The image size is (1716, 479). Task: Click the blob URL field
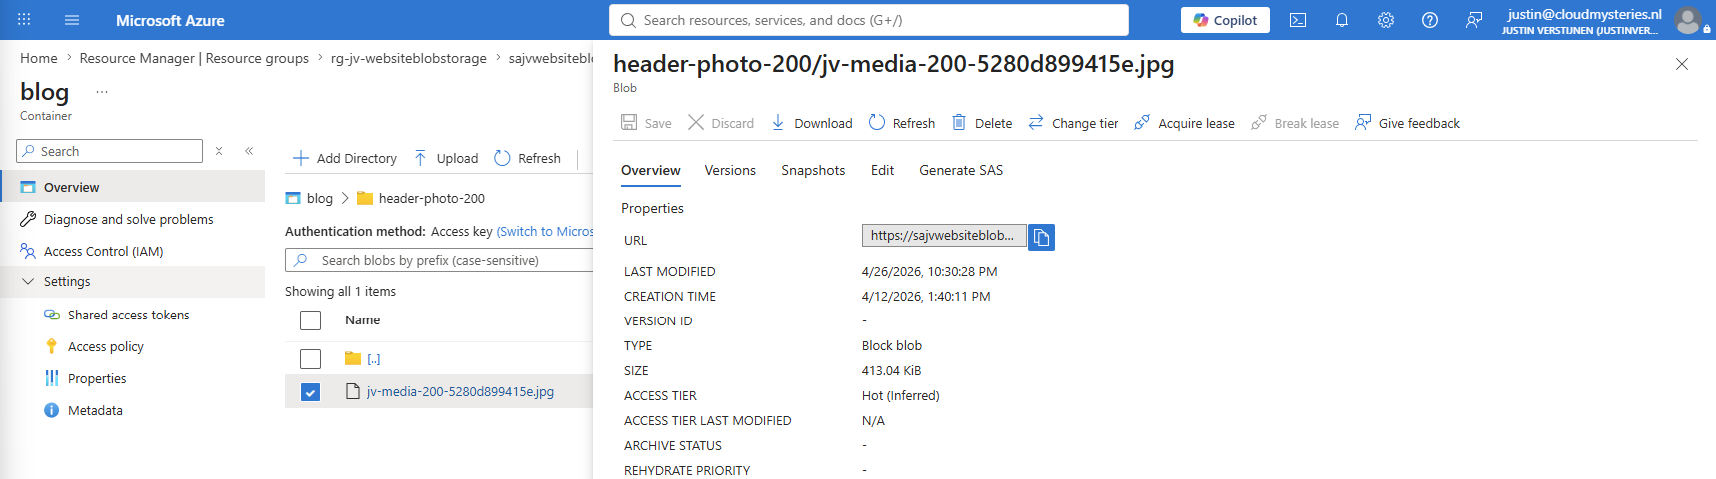pyautogui.click(x=944, y=235)
